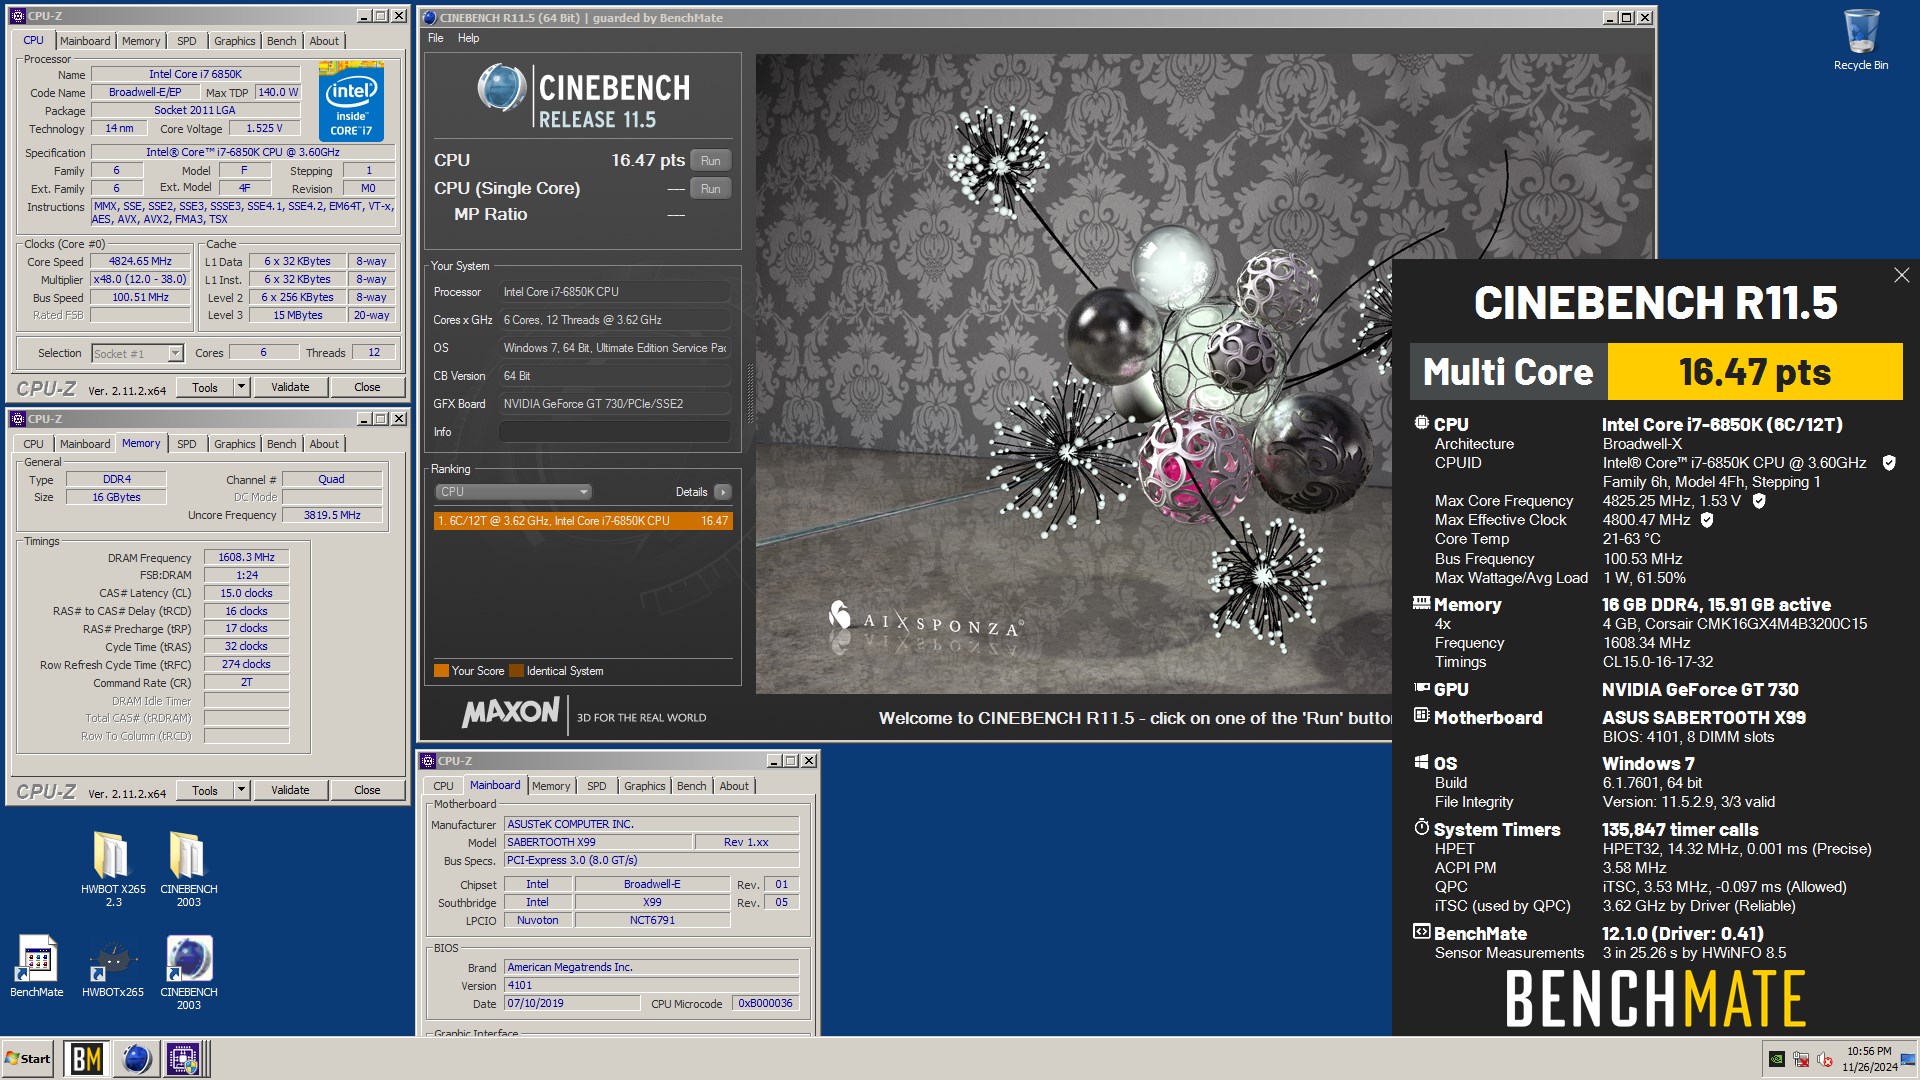1920x1080 pixels.
Task: Click Close in top CPU-Z window
Action: (367, 387)
